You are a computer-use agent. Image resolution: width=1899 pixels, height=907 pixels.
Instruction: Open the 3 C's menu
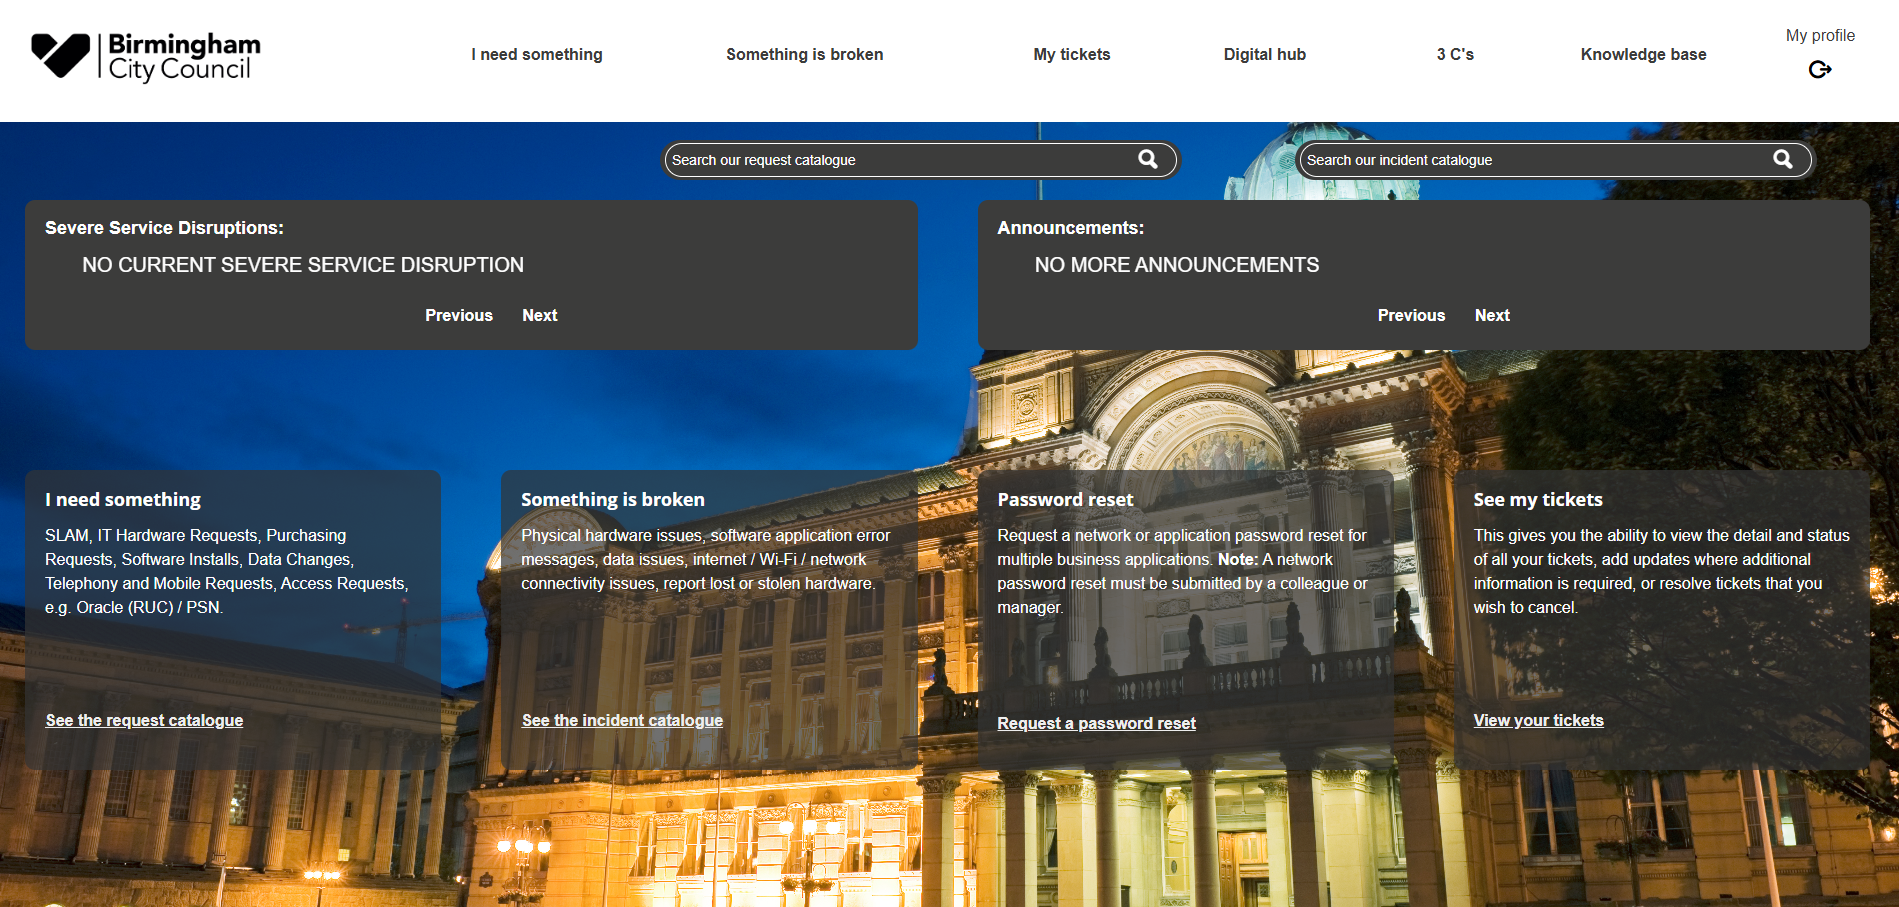(x=1454, y=55)
